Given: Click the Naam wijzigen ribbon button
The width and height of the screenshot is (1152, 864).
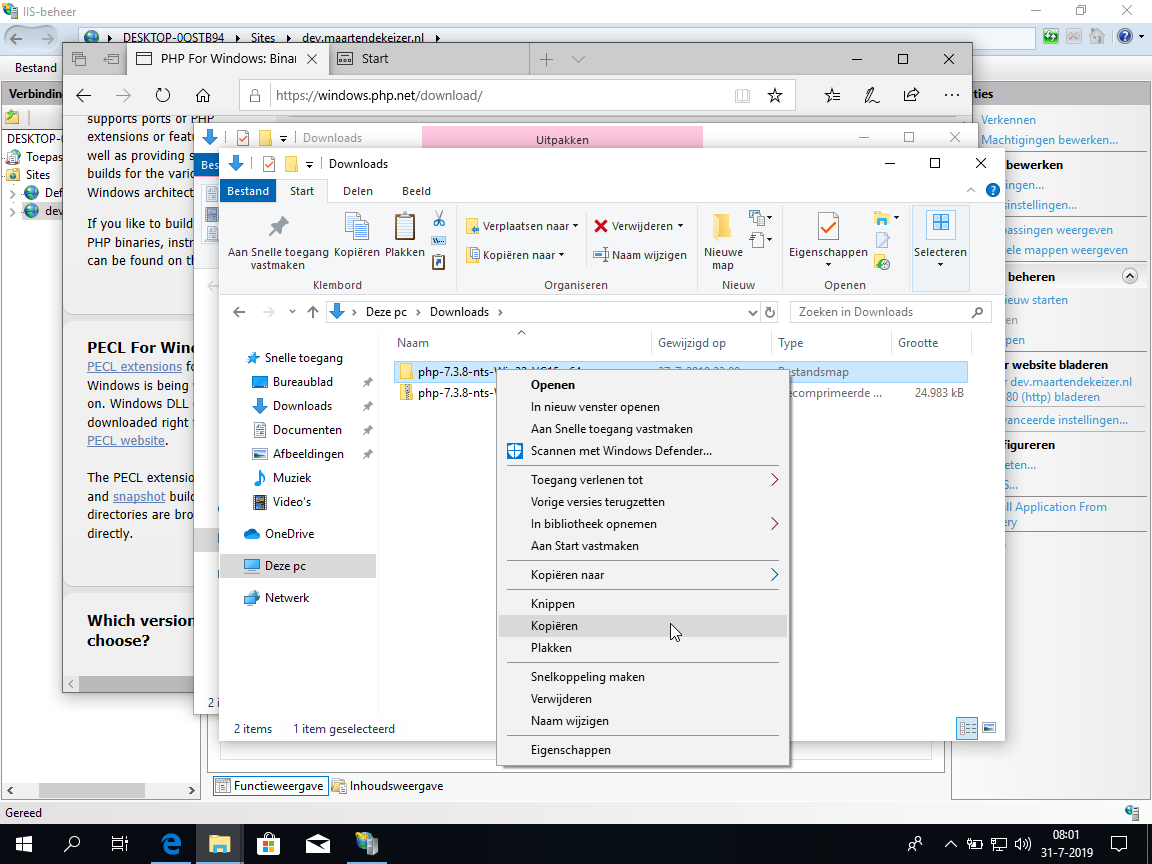Looking at the screenshot, I should pos(640,255).
